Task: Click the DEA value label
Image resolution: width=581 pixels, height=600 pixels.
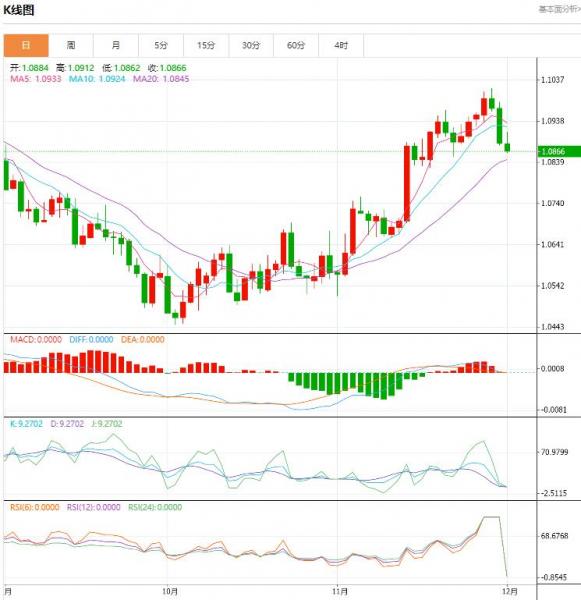Action: (143, 339)
